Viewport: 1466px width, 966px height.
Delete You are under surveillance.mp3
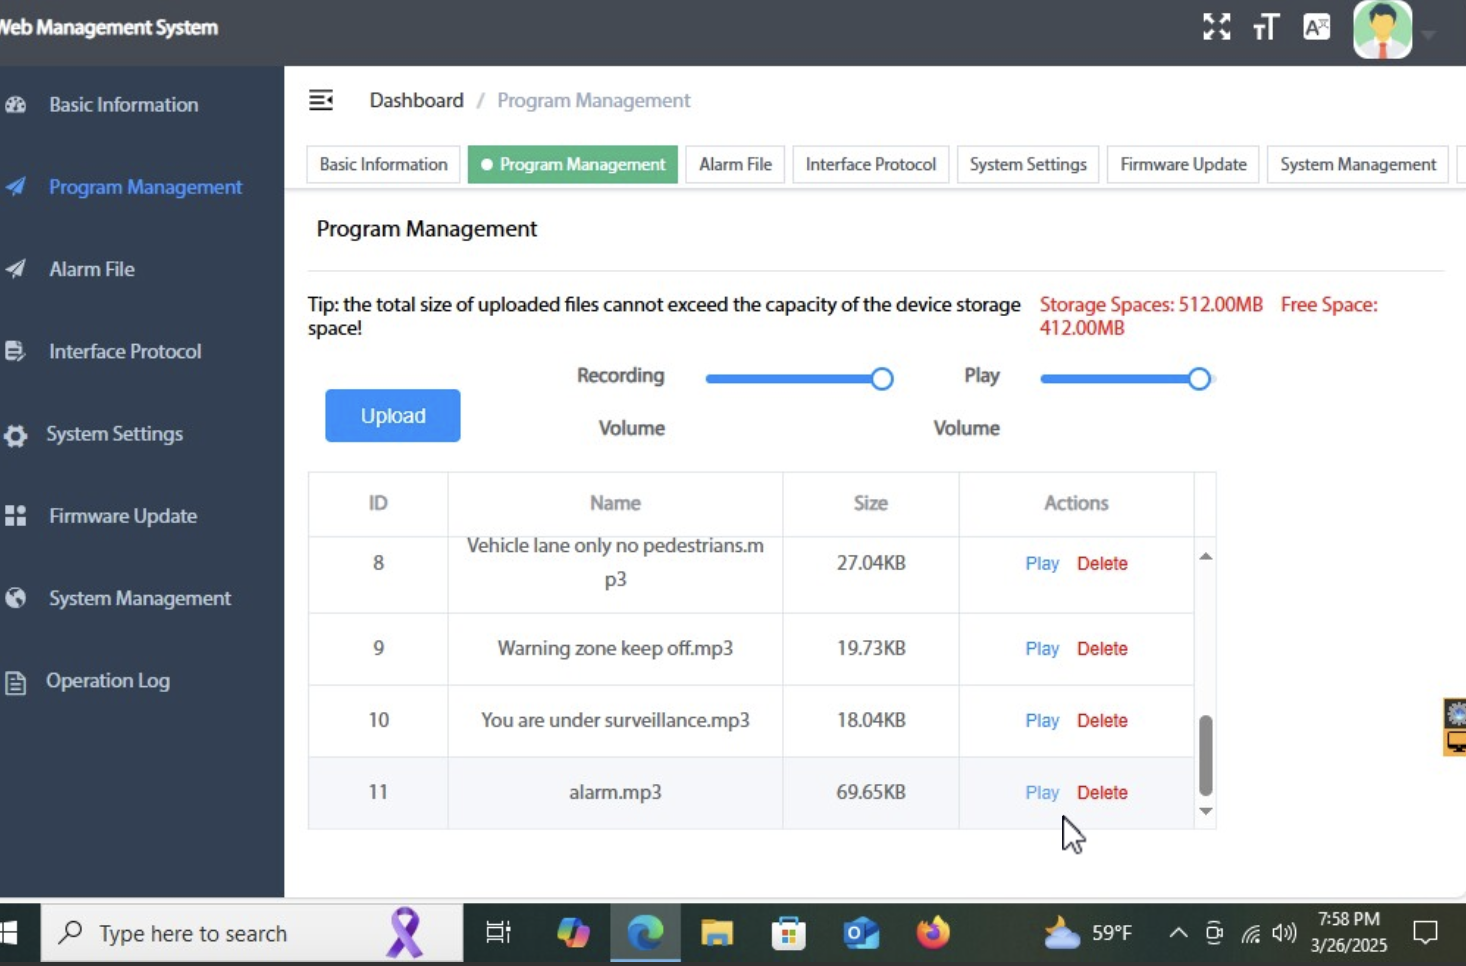[1102, 720]
